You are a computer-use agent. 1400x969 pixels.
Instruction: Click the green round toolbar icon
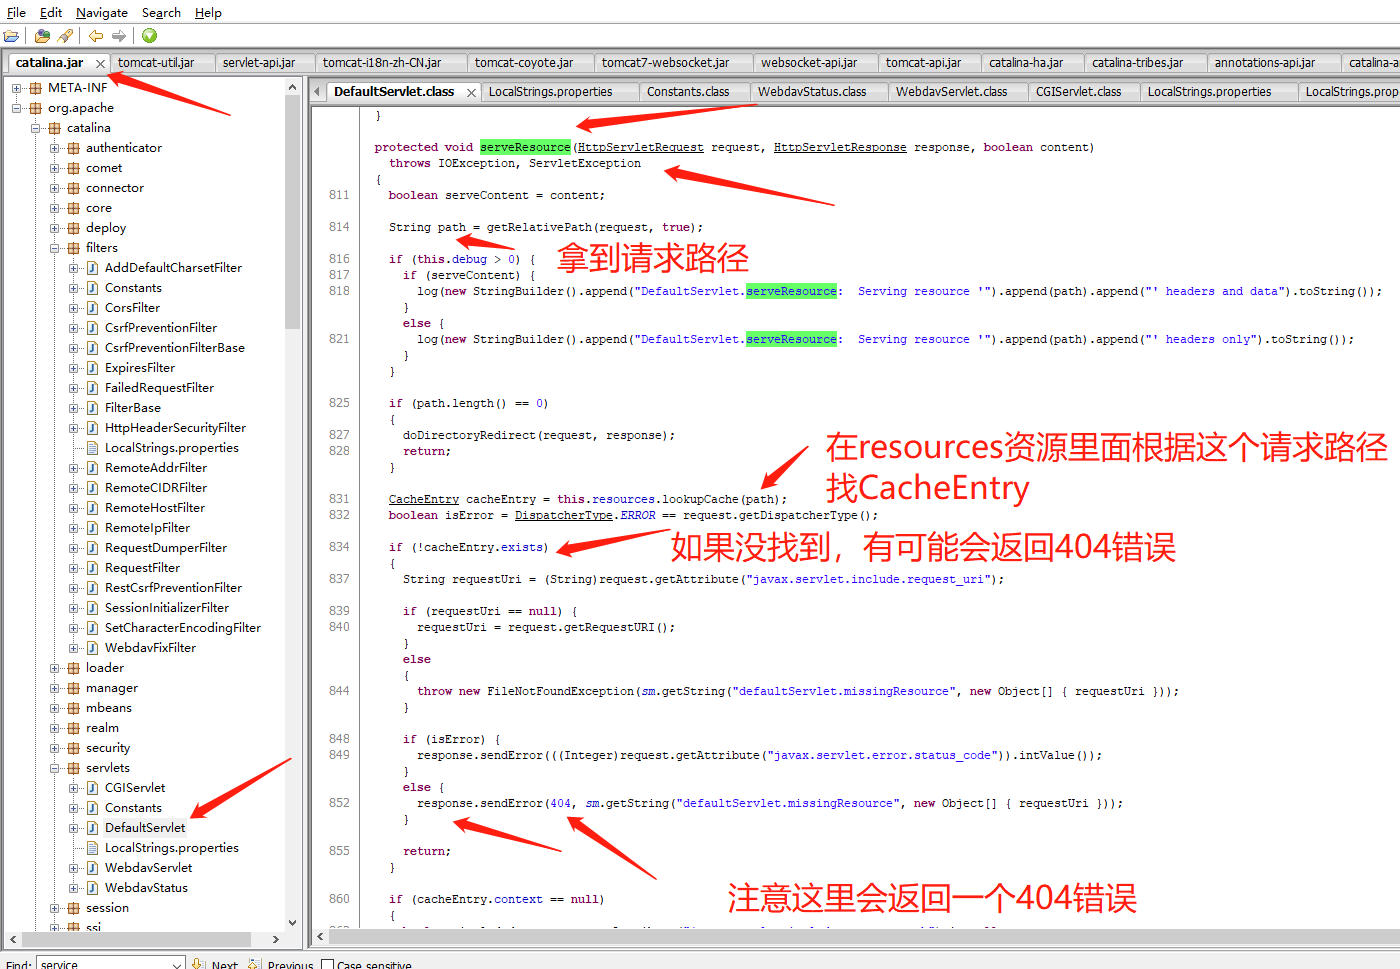pyautogui.click(x=149, y=36)
